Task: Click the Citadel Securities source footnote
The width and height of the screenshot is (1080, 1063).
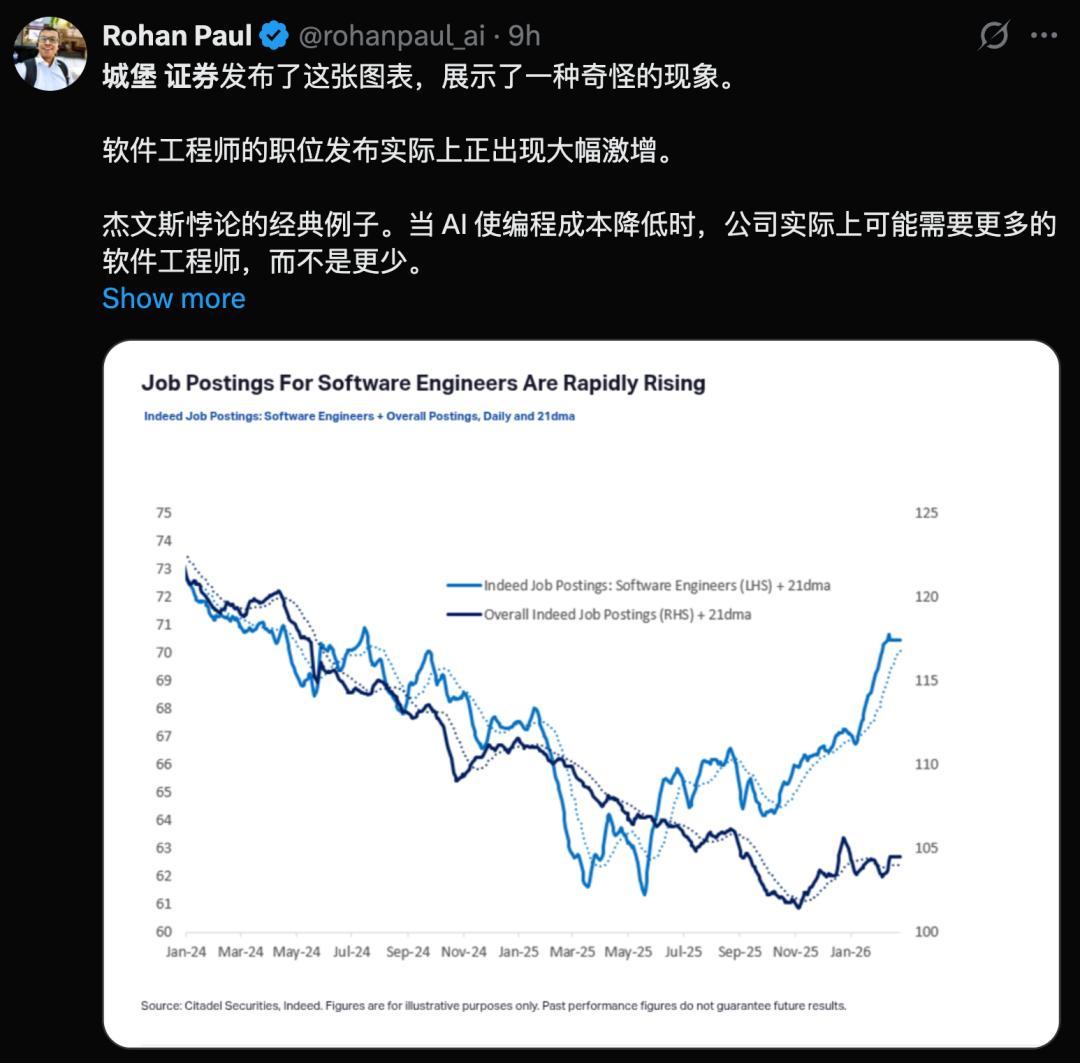Action: [493, 1005]
